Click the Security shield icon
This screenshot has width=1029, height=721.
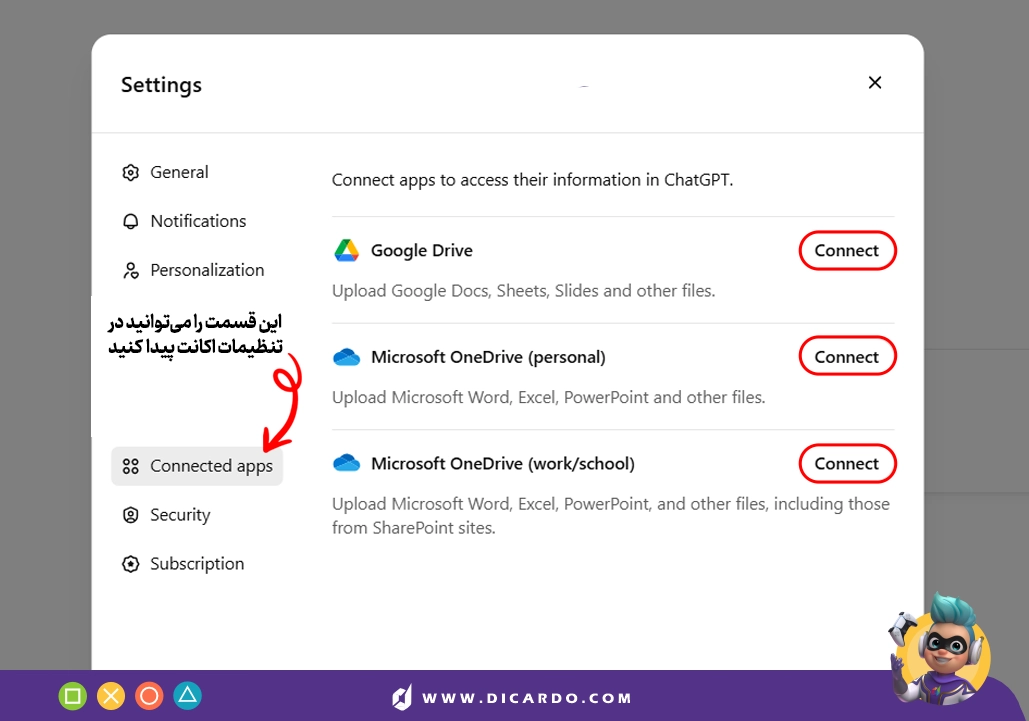(131, 515)
